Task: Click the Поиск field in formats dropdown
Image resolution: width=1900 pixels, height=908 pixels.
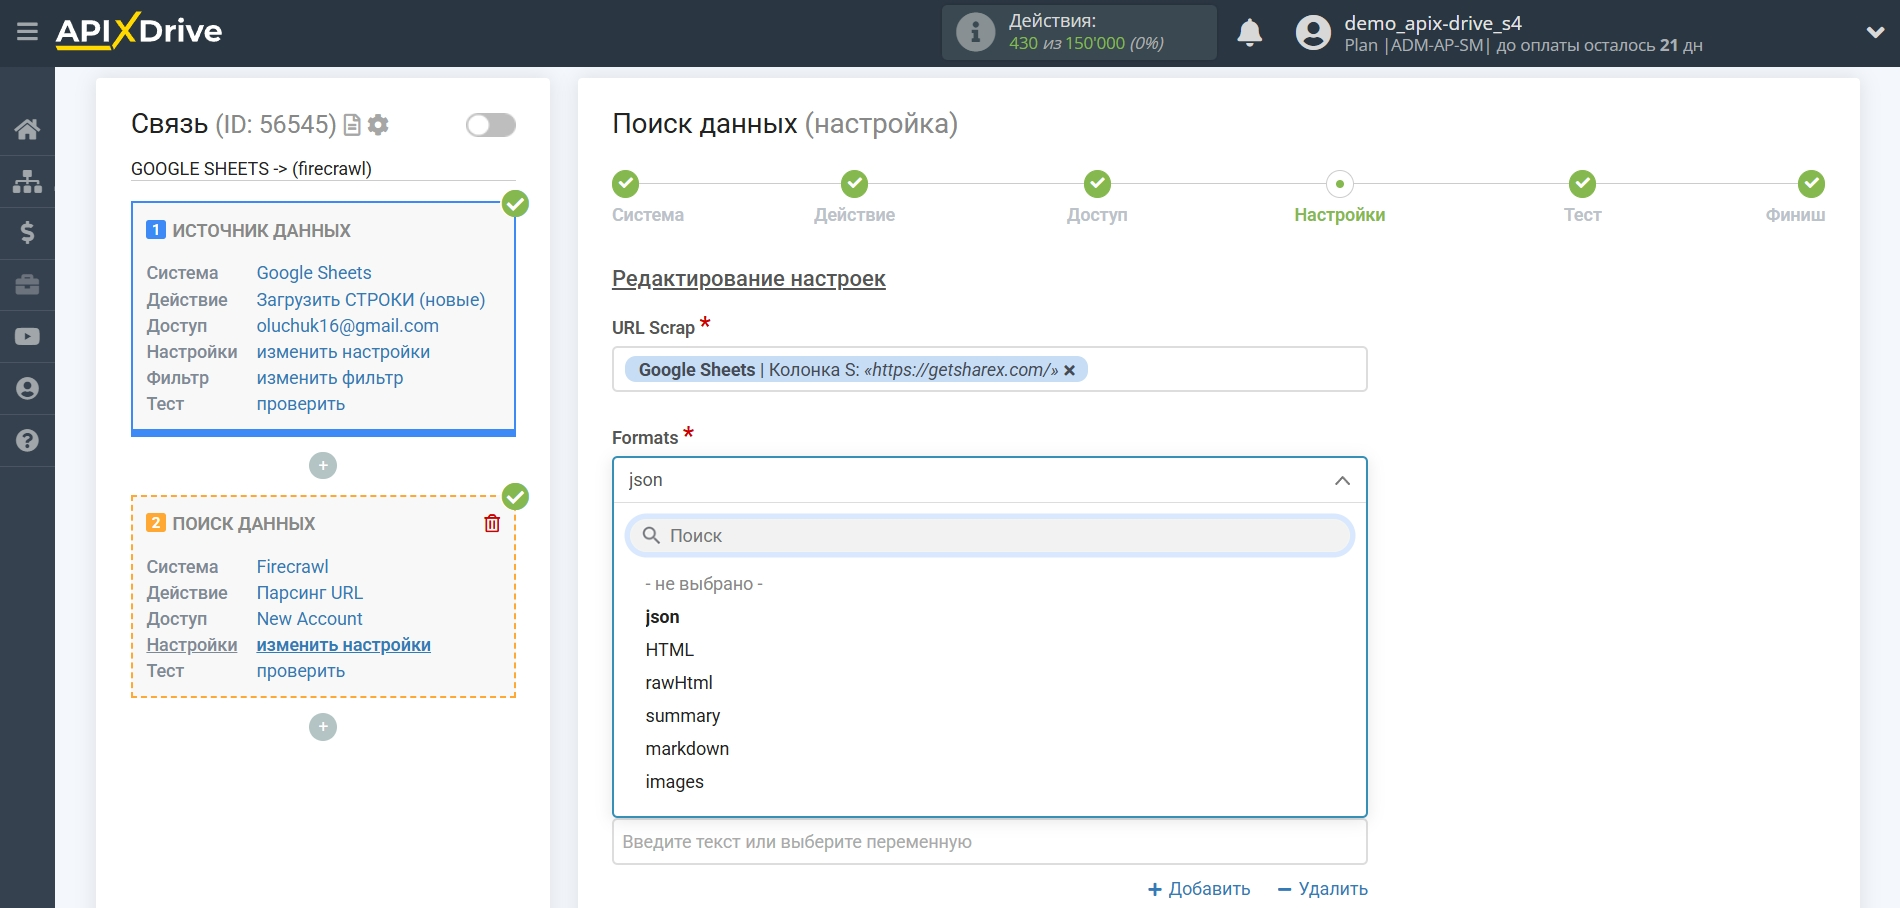Action: pos(990,536)
